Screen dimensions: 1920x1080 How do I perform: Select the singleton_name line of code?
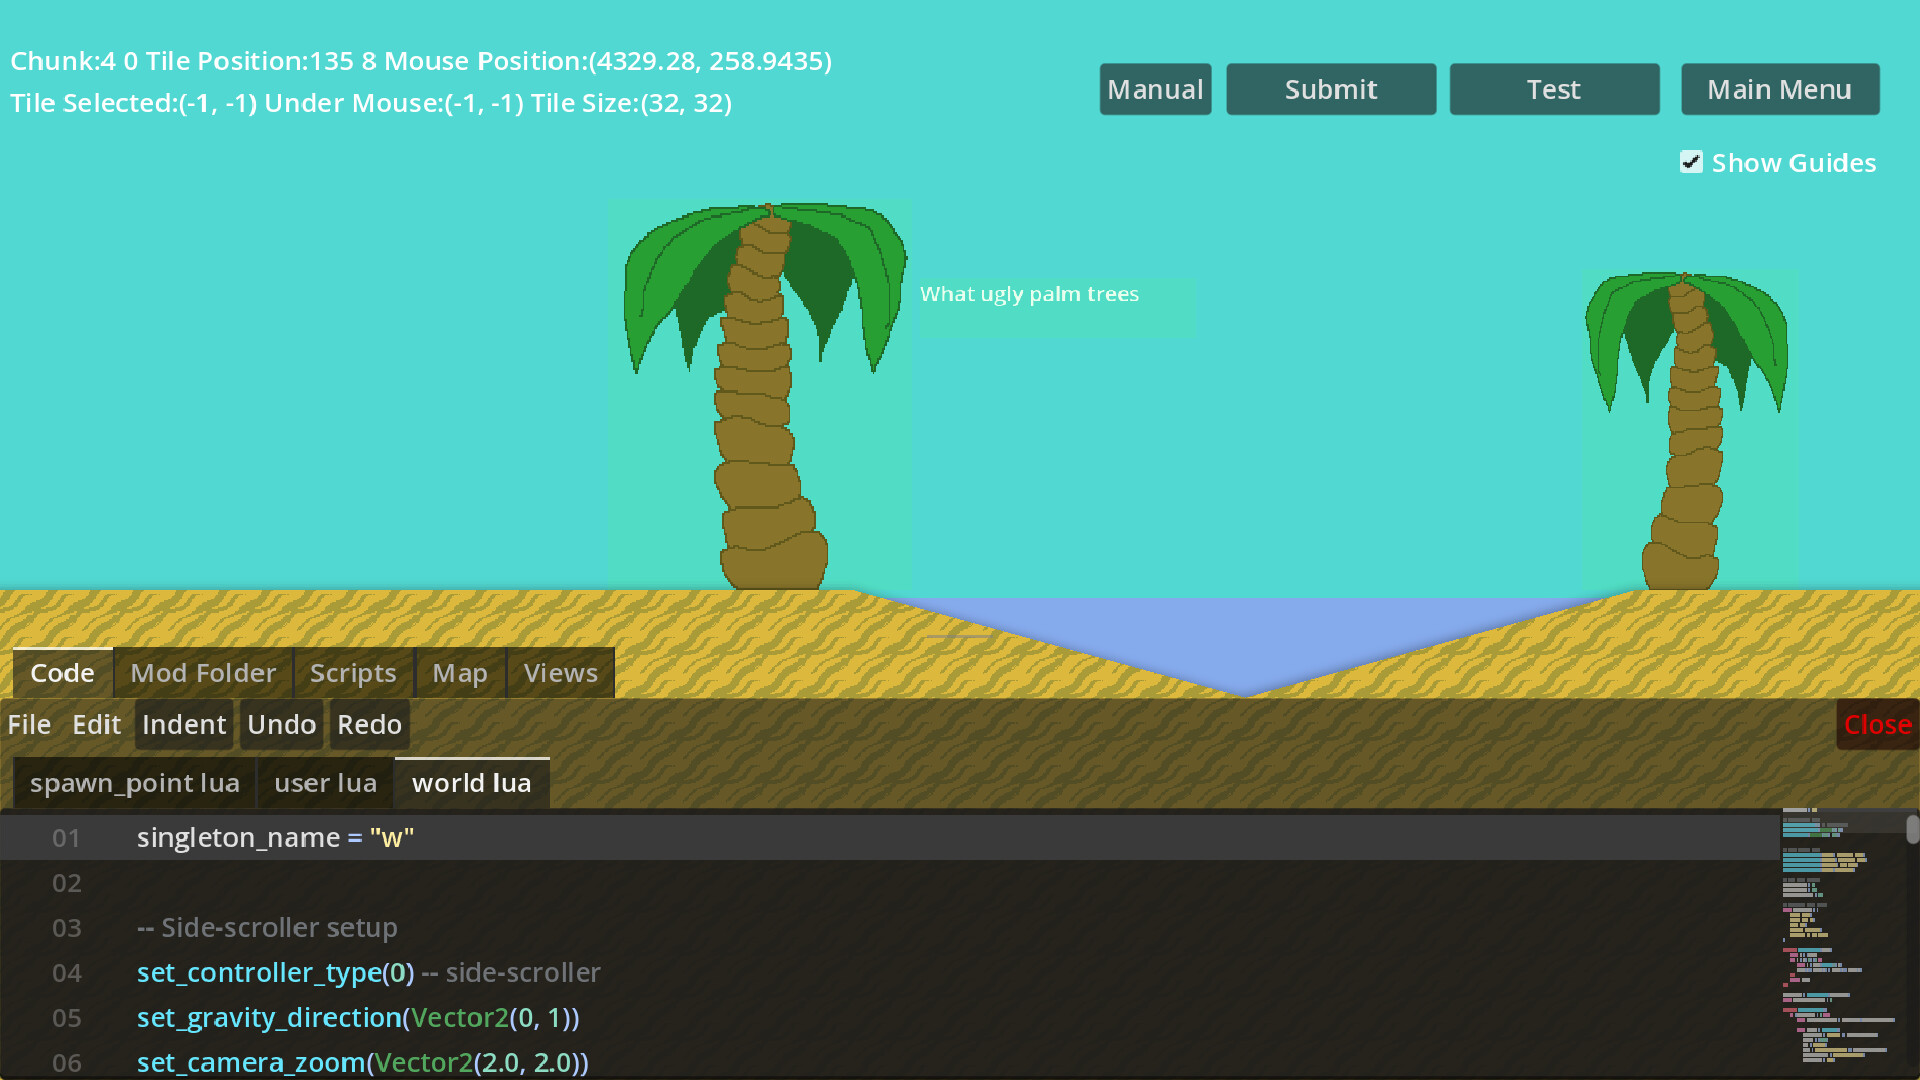click(x=276, y=837)
